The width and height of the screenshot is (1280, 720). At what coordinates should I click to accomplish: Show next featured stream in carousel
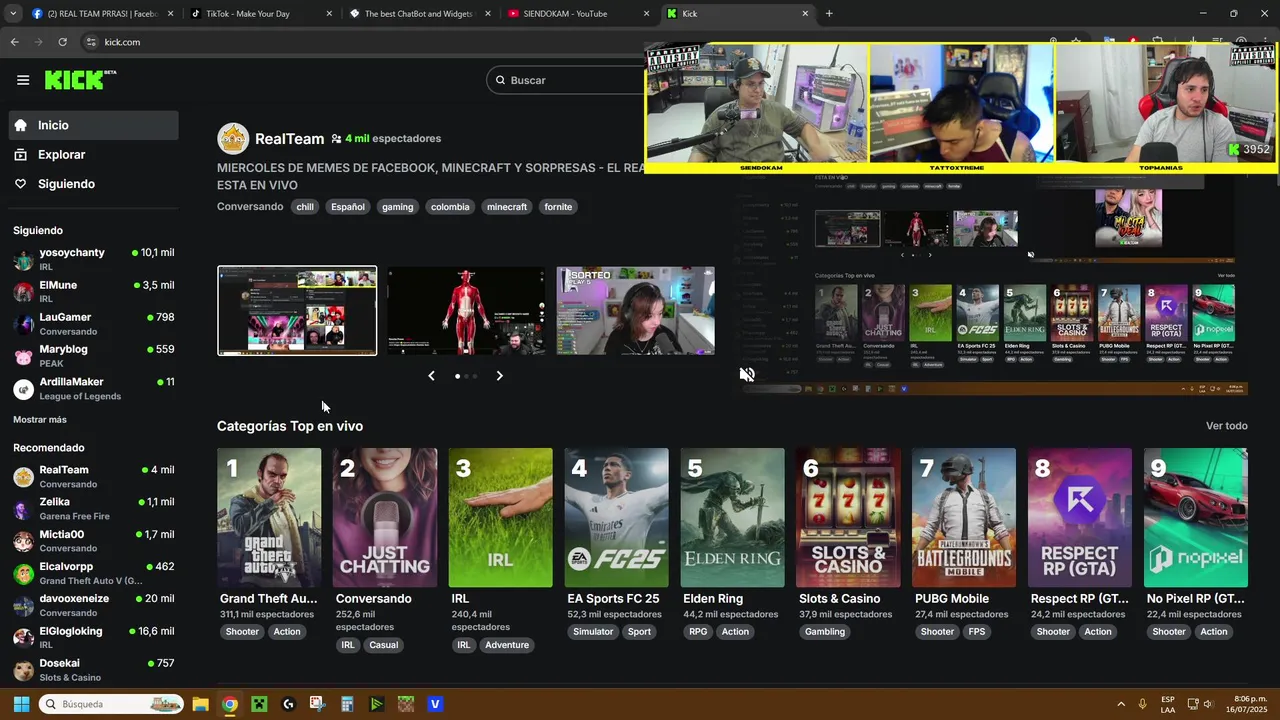click(500, 376)
